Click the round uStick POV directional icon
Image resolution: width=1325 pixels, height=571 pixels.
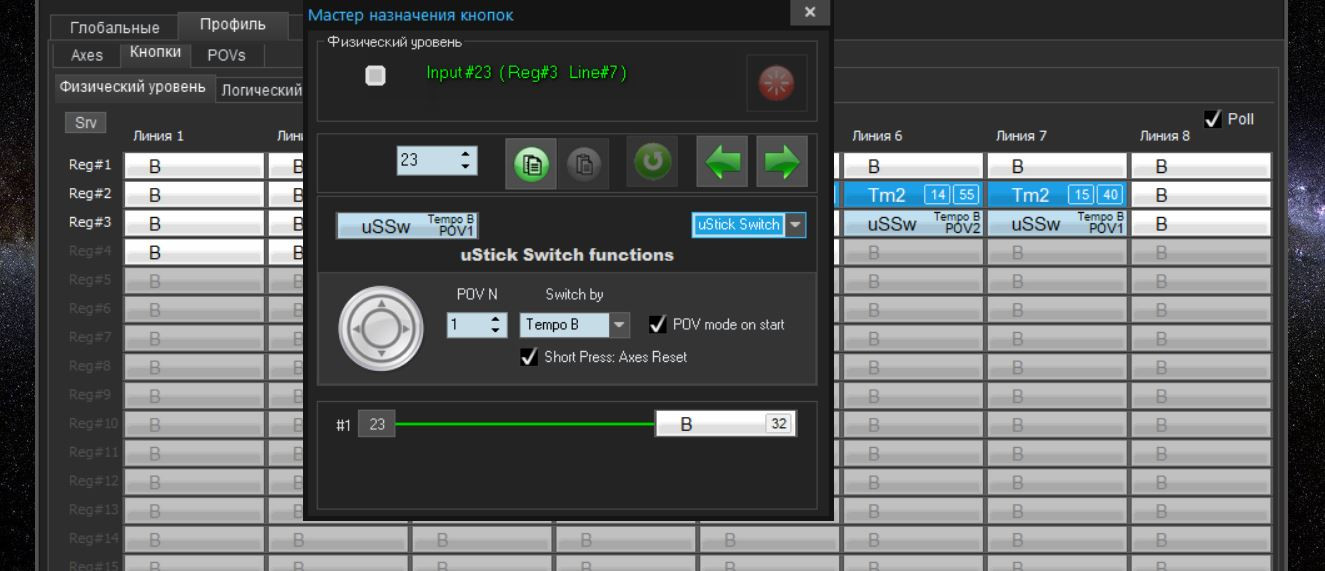[x=374, y=327]
